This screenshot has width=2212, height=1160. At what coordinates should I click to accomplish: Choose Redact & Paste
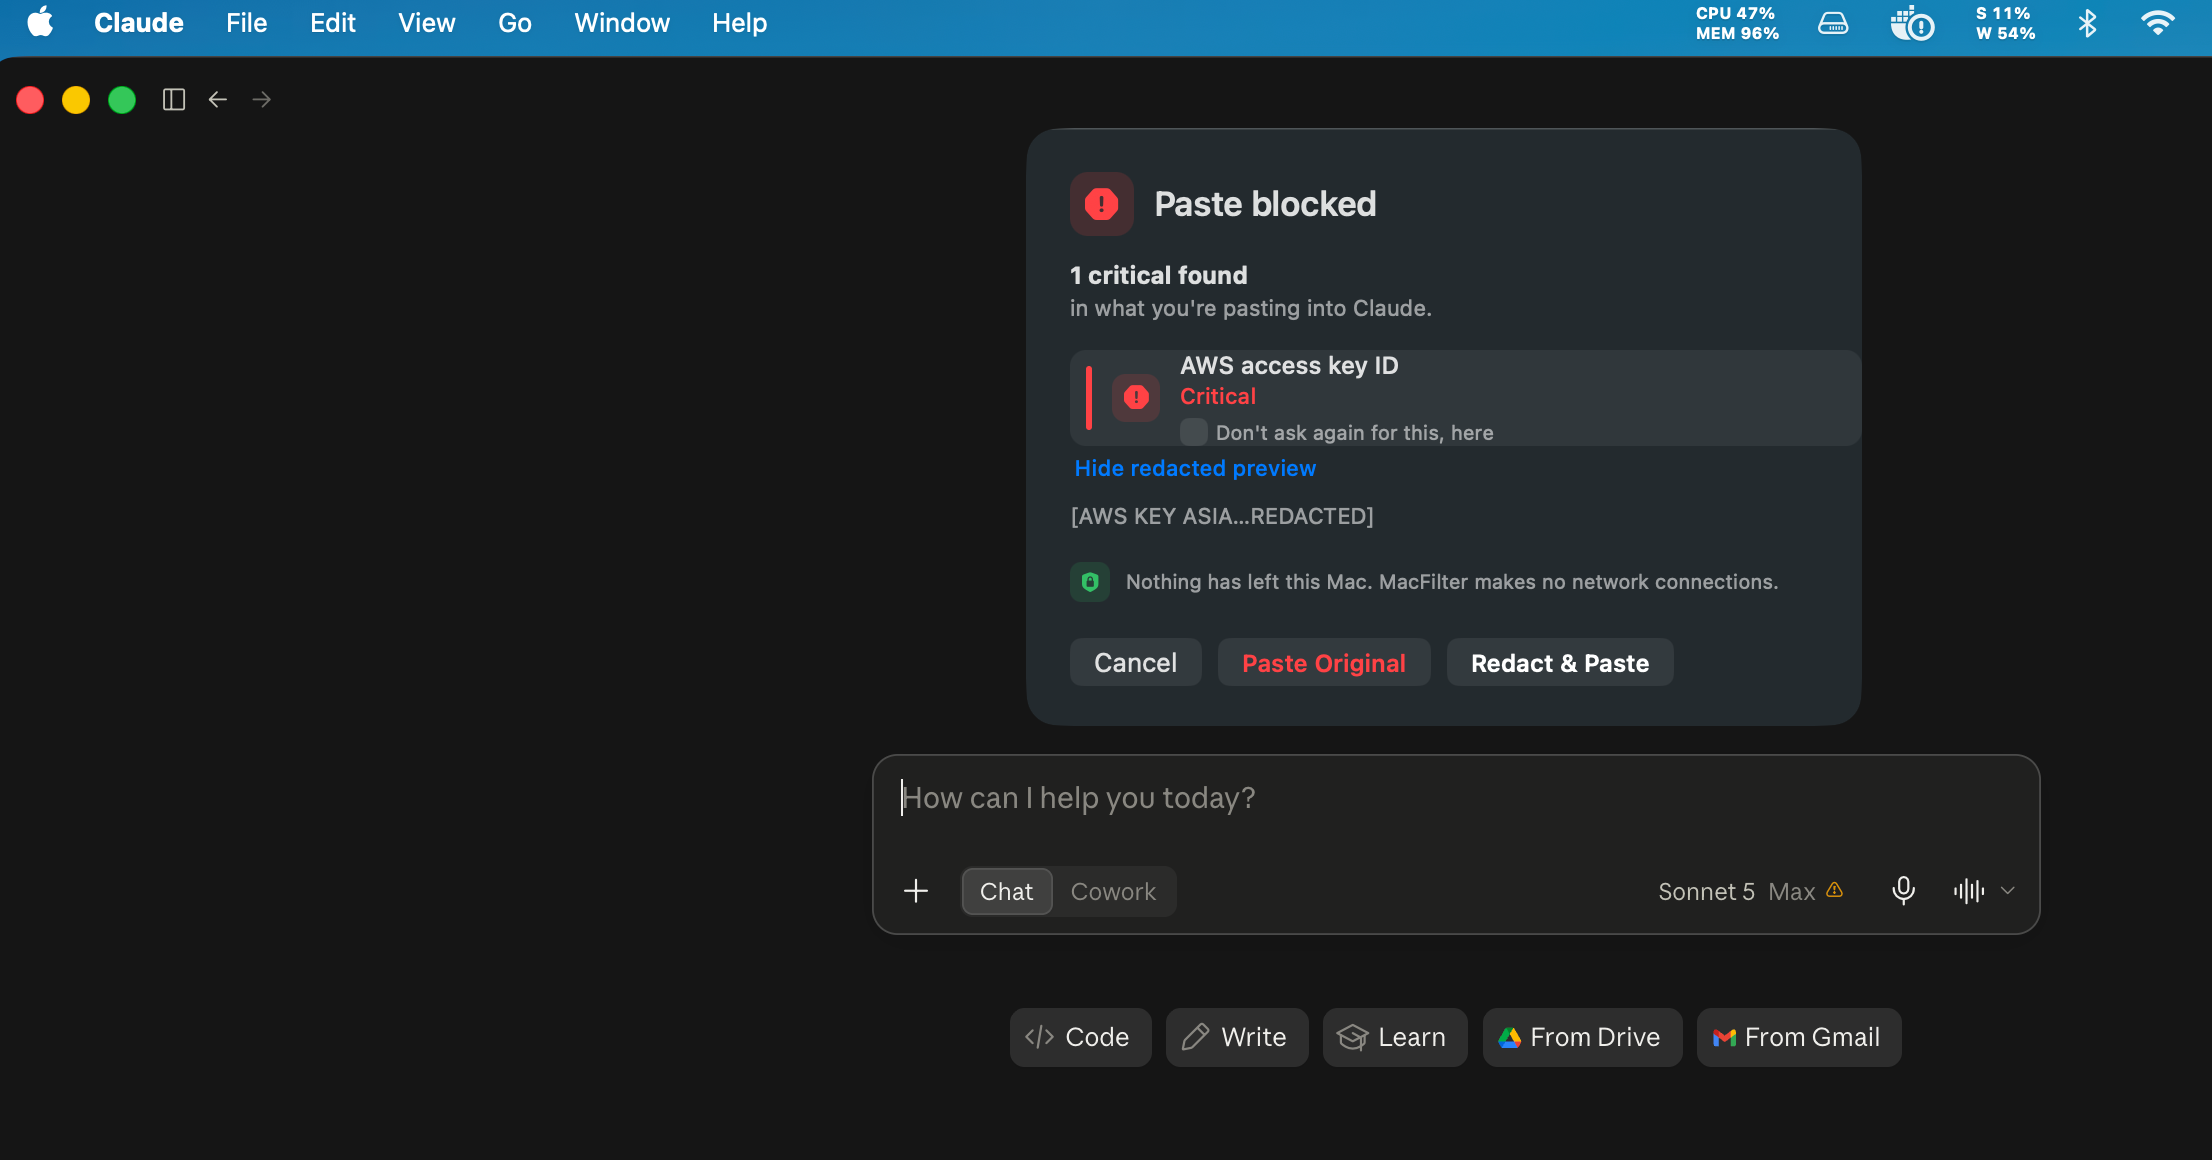pos(1560,663)
